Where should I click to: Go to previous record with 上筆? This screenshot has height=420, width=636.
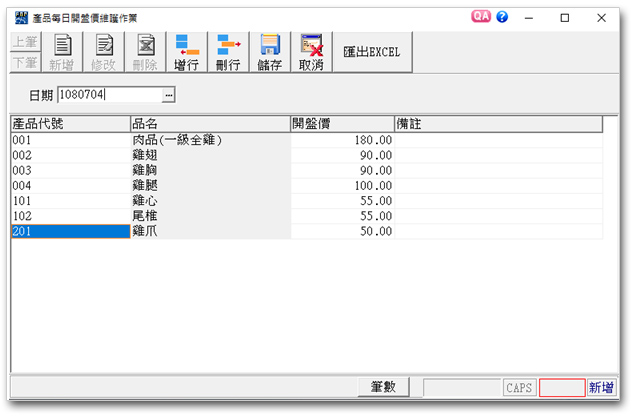click(x=25, y=42)
